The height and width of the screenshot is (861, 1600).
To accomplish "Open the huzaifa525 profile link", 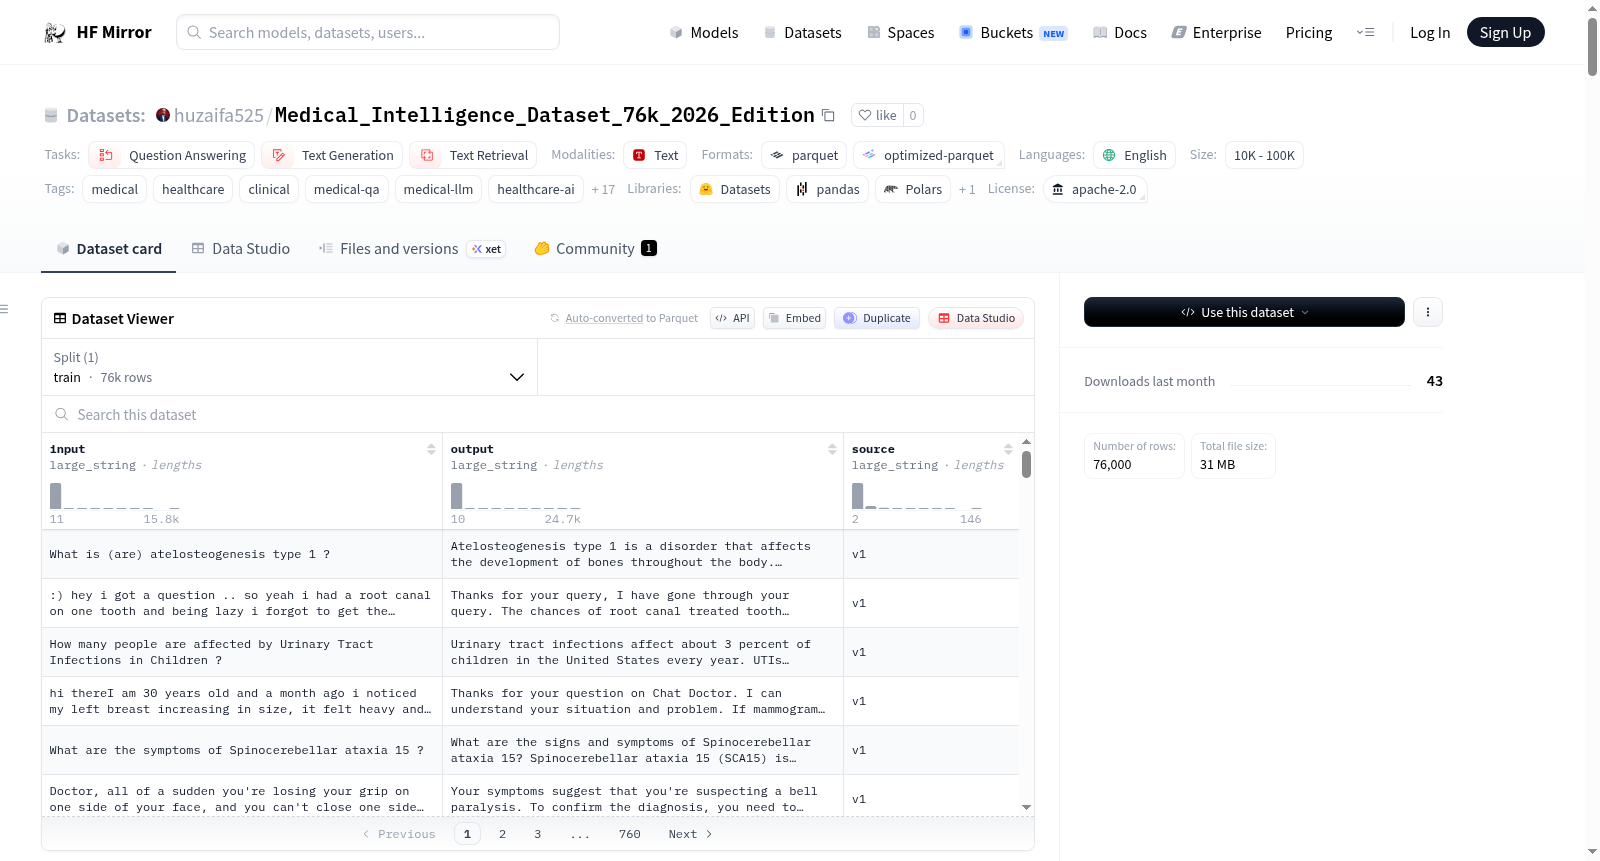I will click(x=219, y=115).
